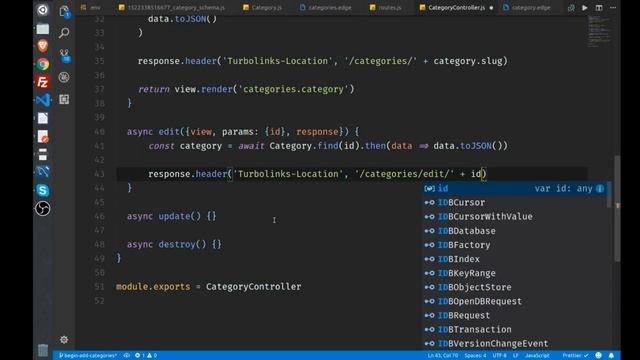The height and width of the screenshot is (360, 640).
Task: Choose IDBRequest from suggestions
Action: 514,316
